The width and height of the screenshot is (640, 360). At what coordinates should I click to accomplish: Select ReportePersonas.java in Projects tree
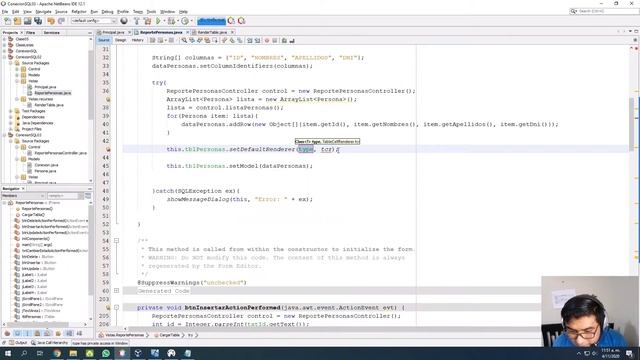click(x=52, y=93)
